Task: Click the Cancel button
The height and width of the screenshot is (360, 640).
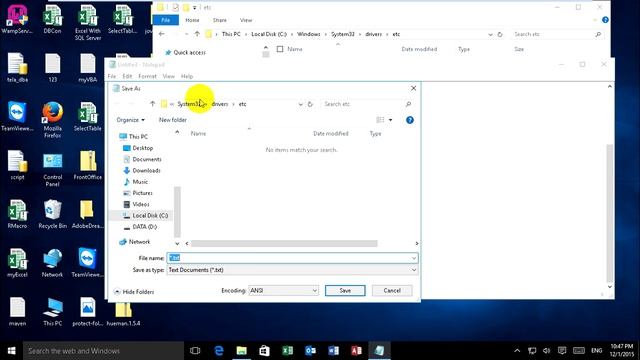Action: pos(392,291)
